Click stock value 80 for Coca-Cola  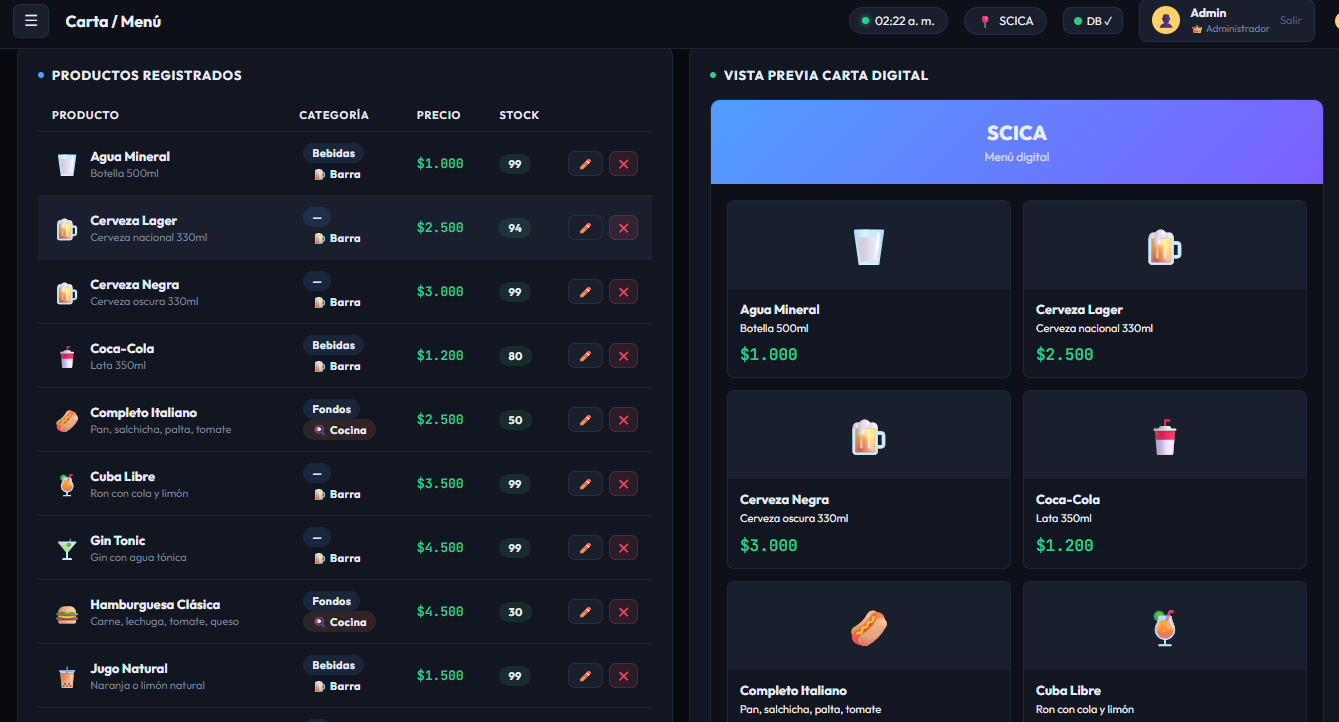515,356
